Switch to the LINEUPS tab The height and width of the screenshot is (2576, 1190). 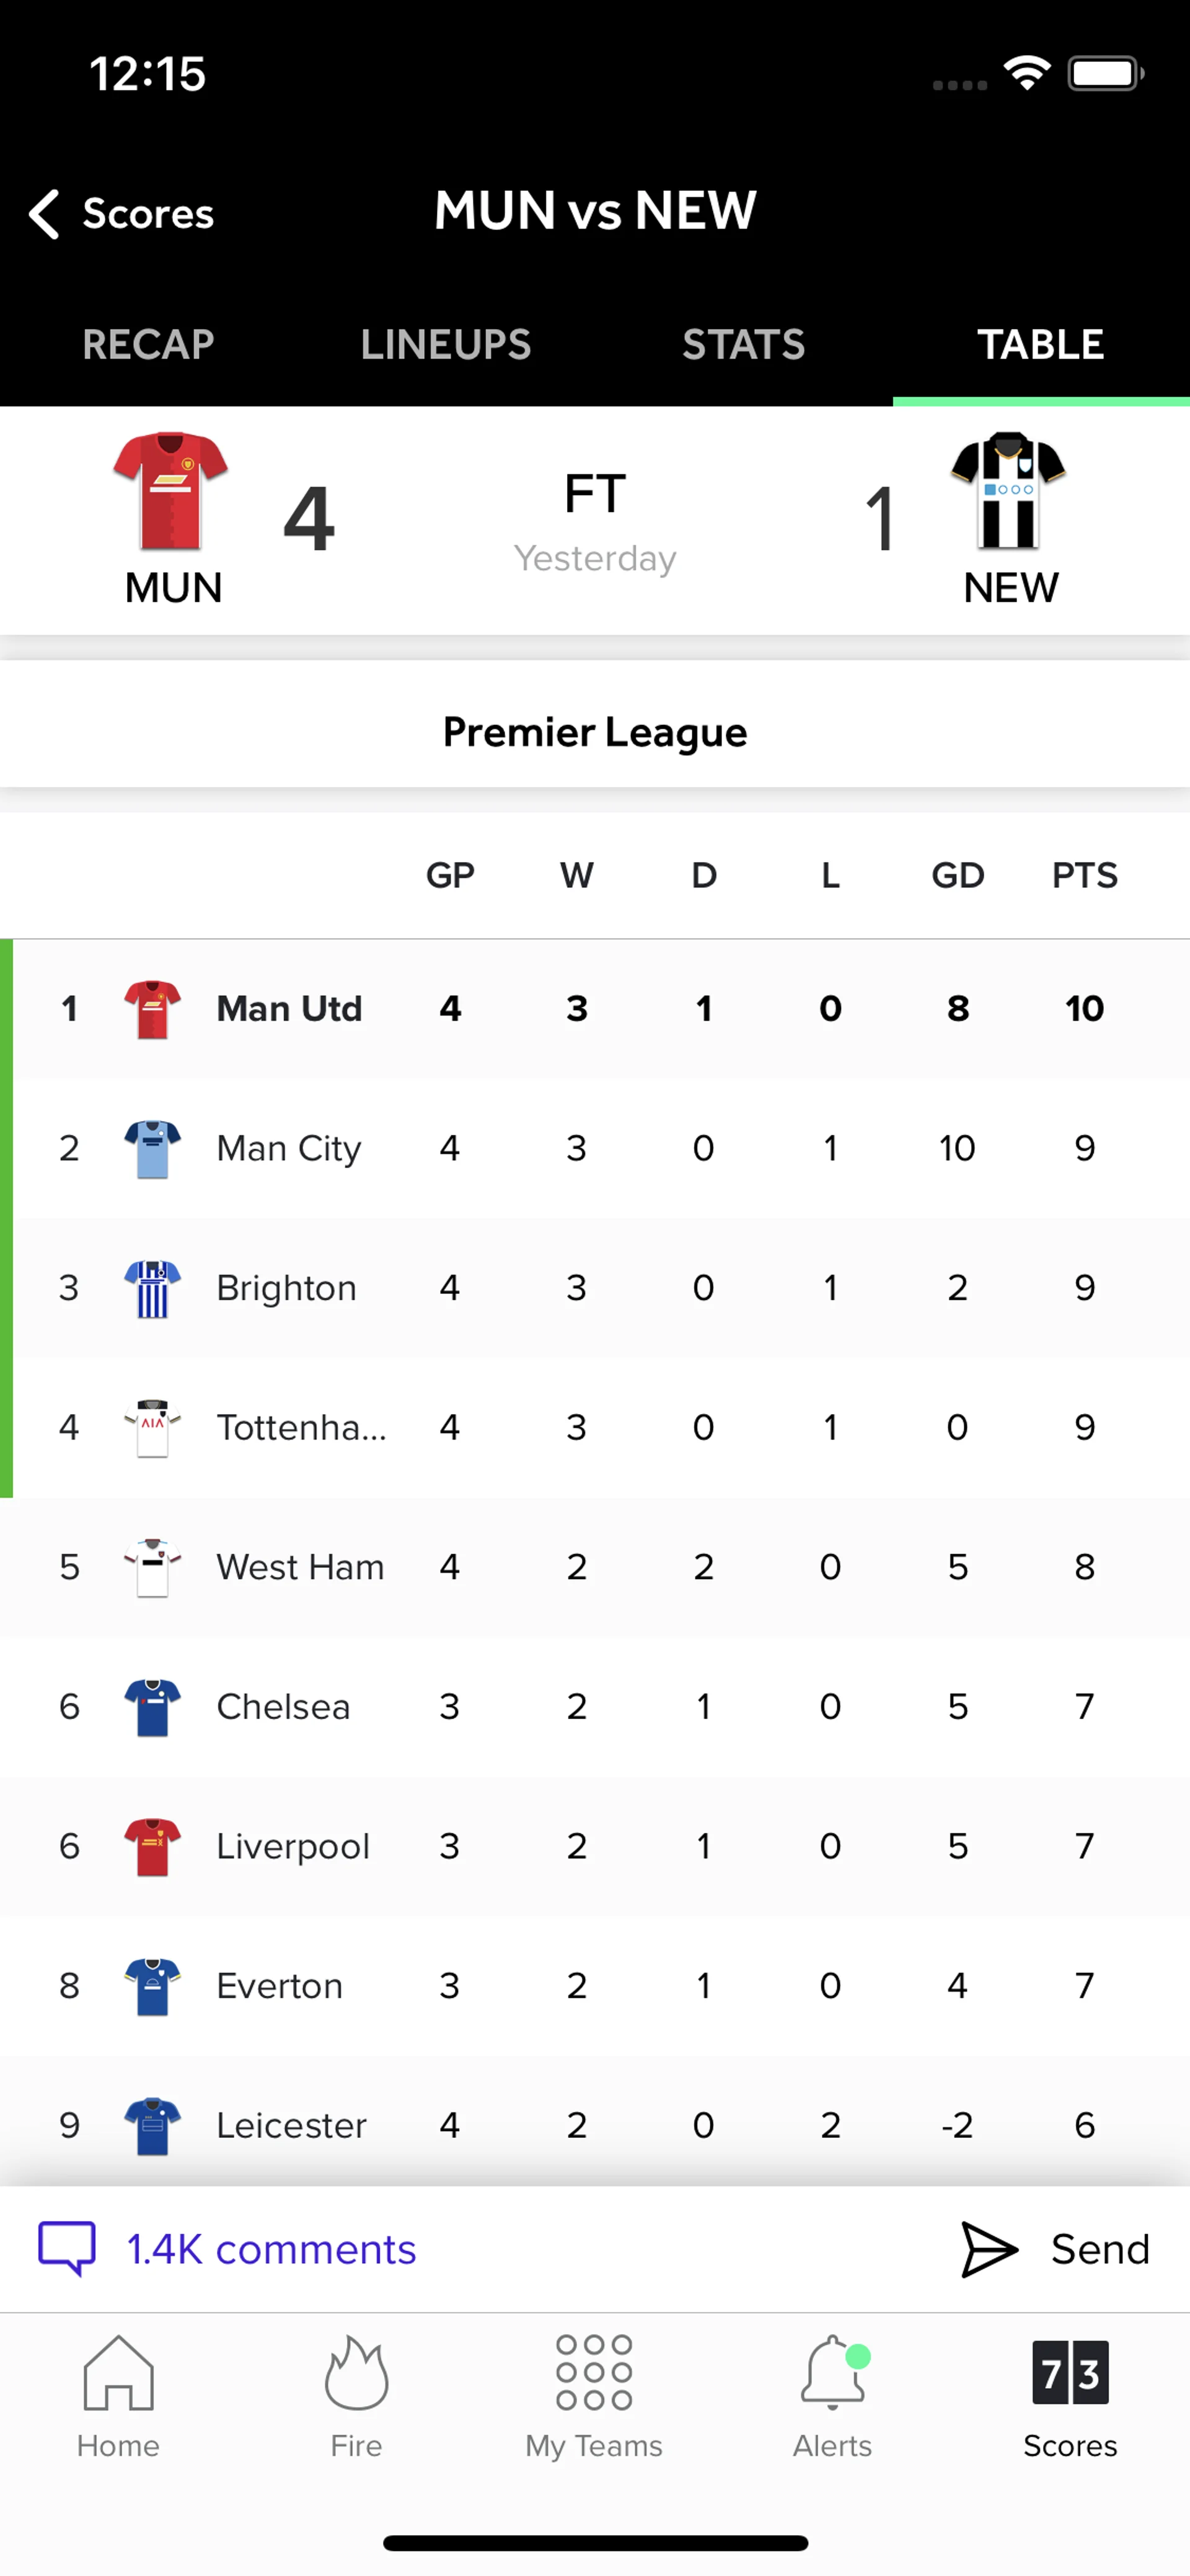click(446, 344)
